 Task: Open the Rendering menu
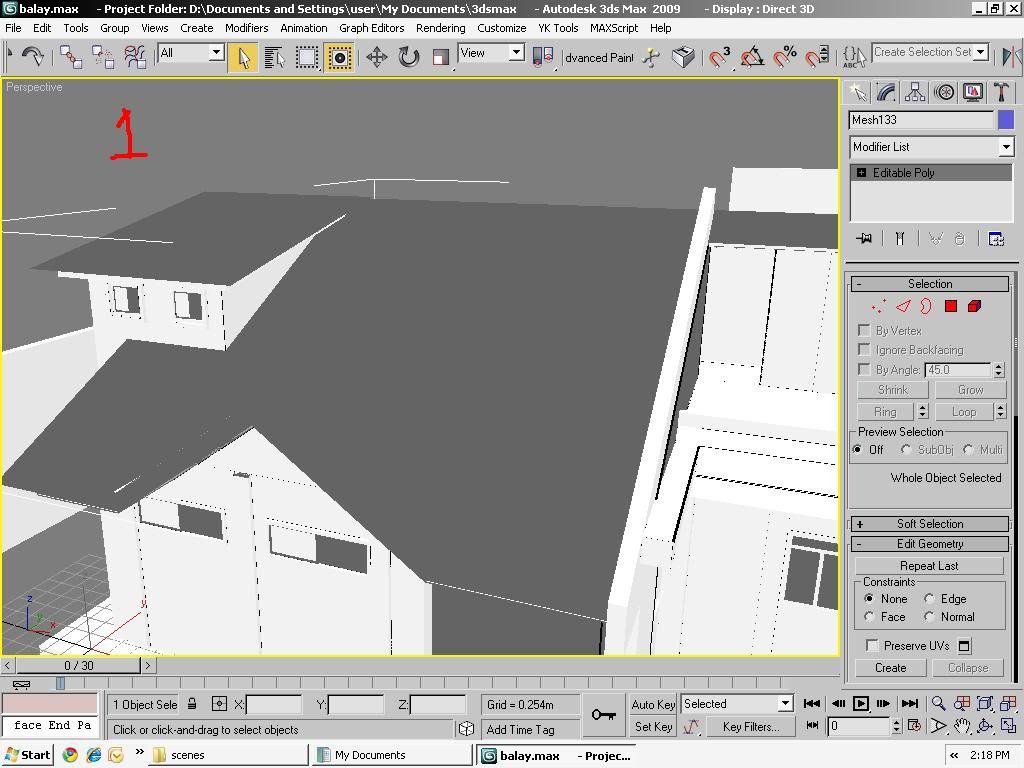(x=440, y=27)
